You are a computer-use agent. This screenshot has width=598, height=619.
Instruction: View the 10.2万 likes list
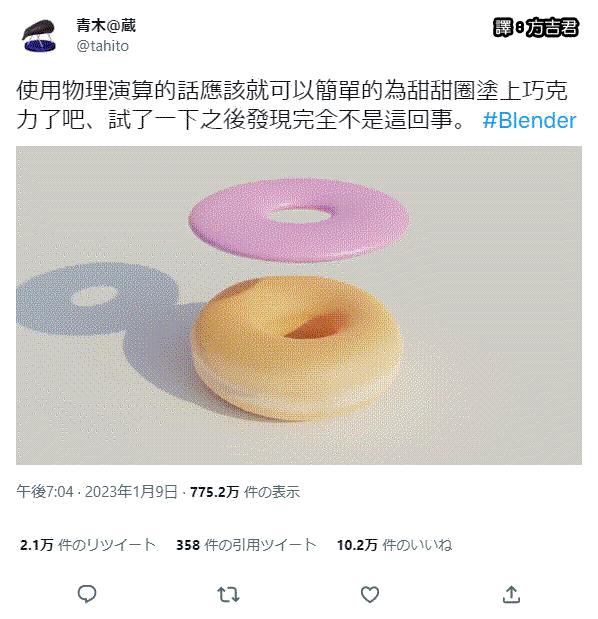(394, 545)
